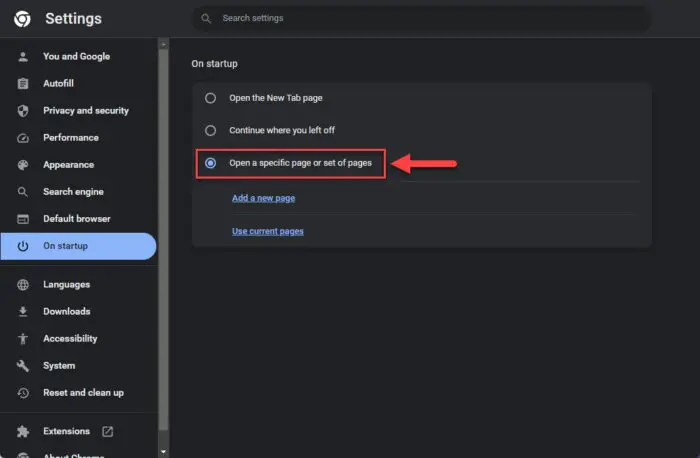700x458 pixels.
Task: Open Languages settings section
Action: coord(79,285)
